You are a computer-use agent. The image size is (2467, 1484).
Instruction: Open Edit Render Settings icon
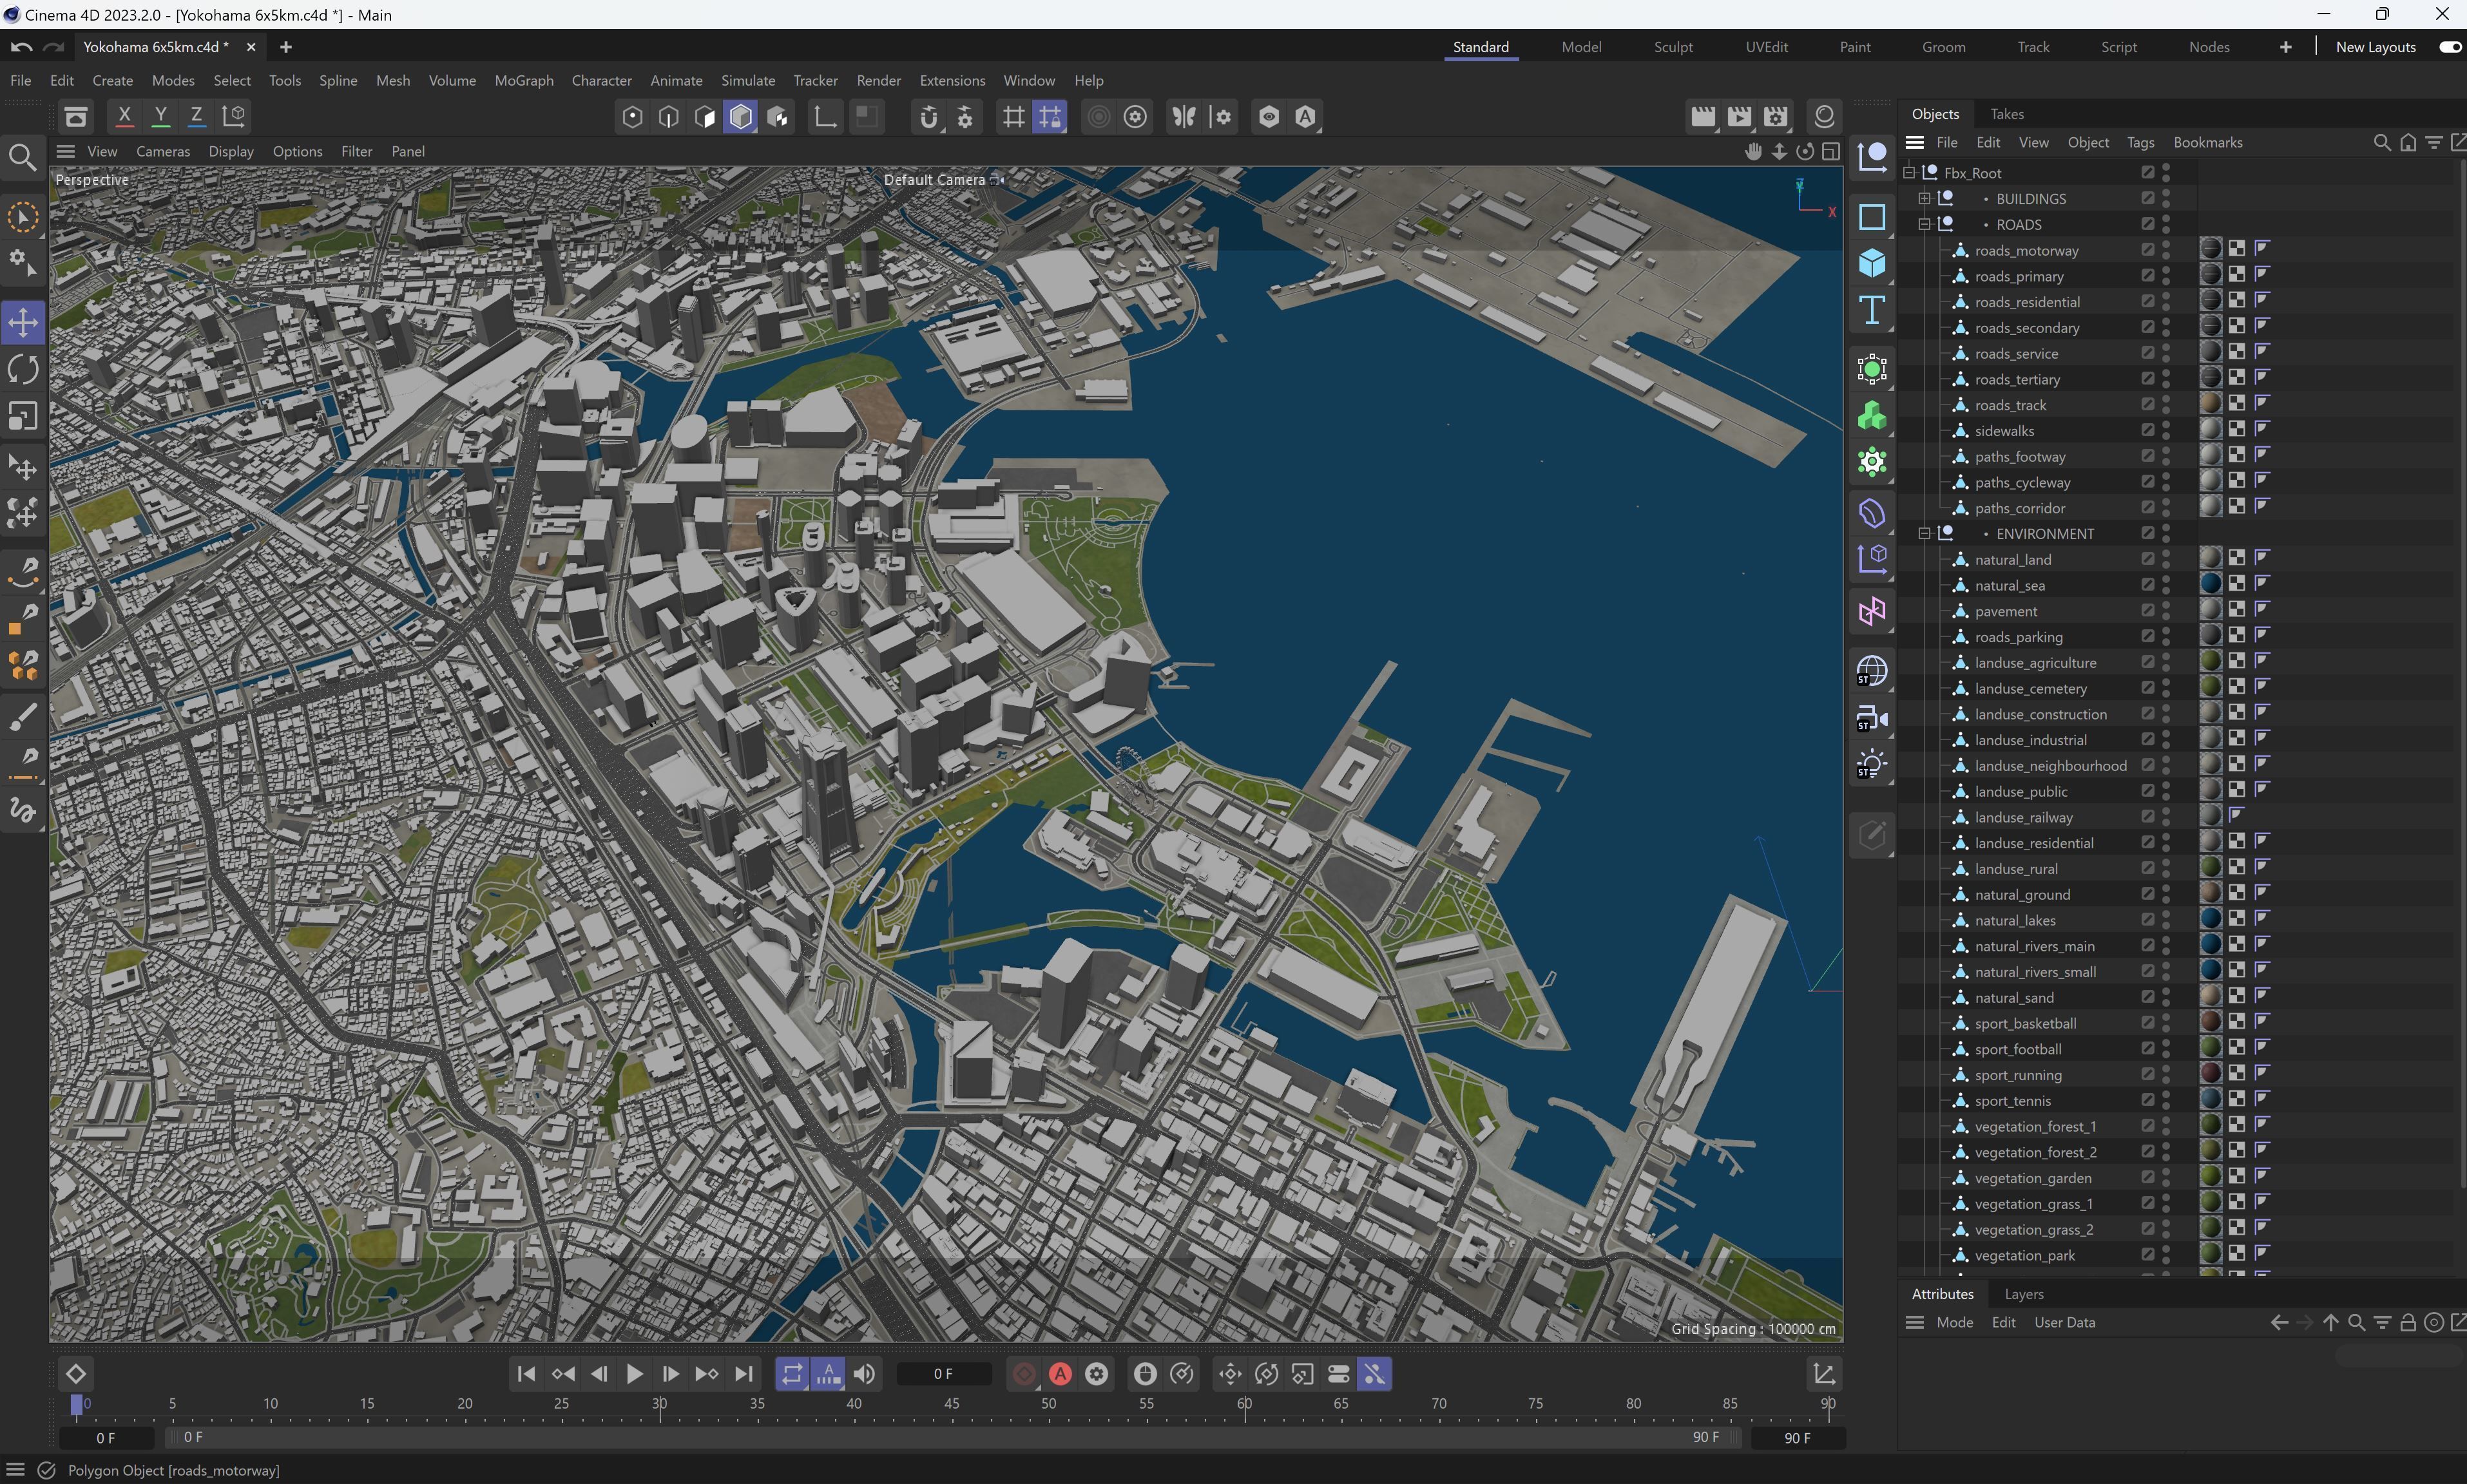(x=1775, y=116)
